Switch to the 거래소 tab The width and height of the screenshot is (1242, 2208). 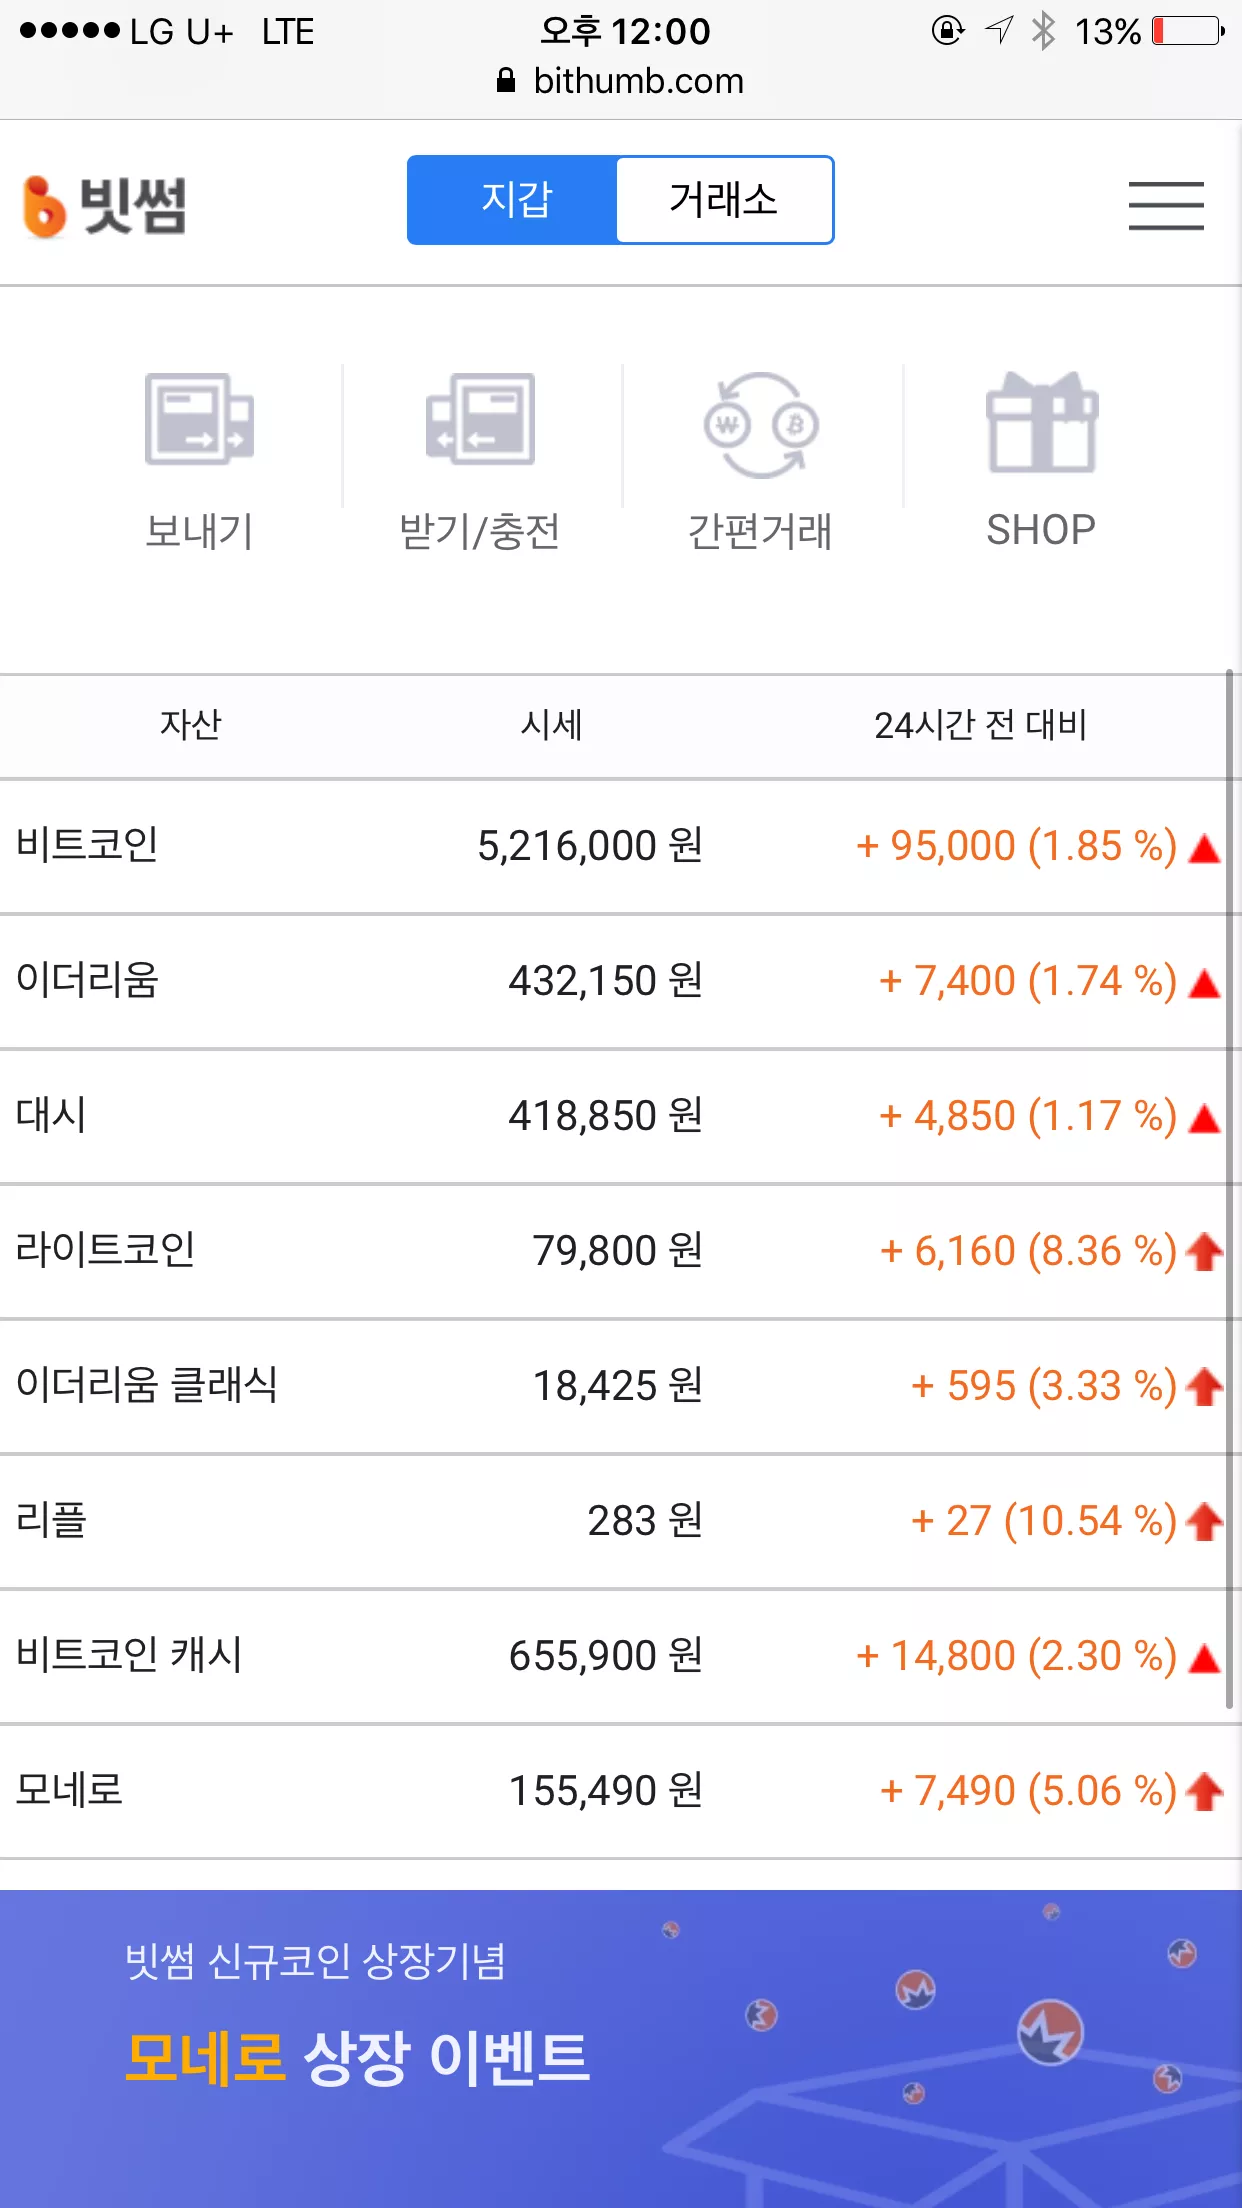click(x=724, y=200)
